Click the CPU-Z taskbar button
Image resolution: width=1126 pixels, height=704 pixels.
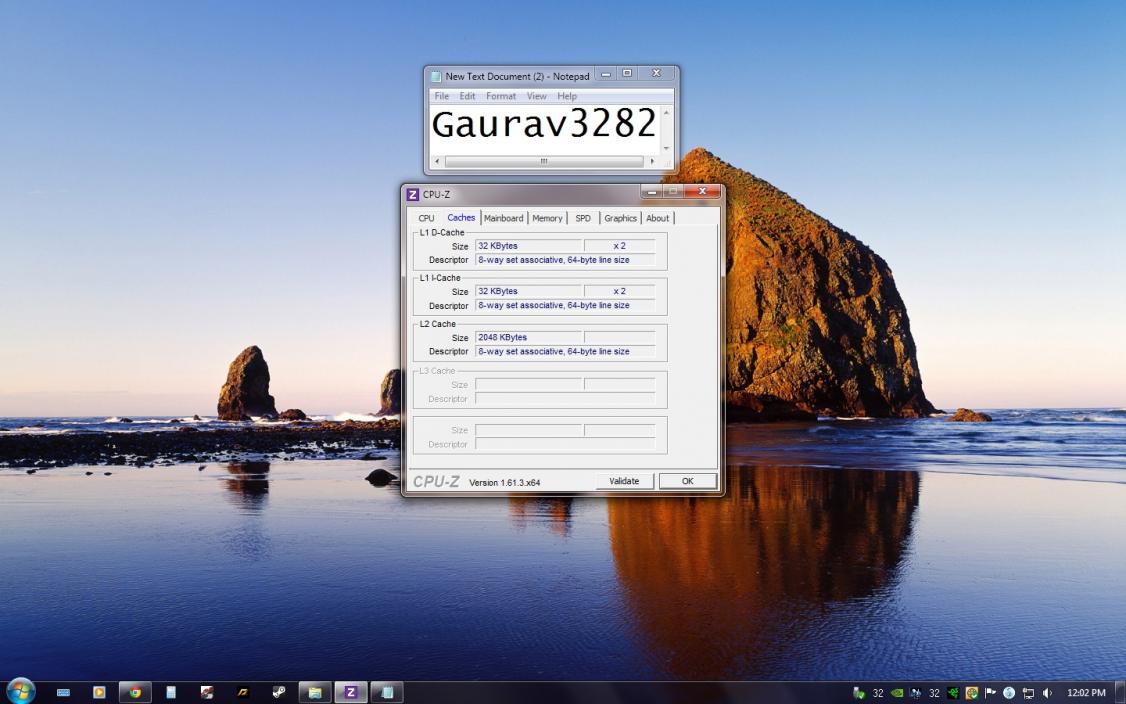coord(350,693)
